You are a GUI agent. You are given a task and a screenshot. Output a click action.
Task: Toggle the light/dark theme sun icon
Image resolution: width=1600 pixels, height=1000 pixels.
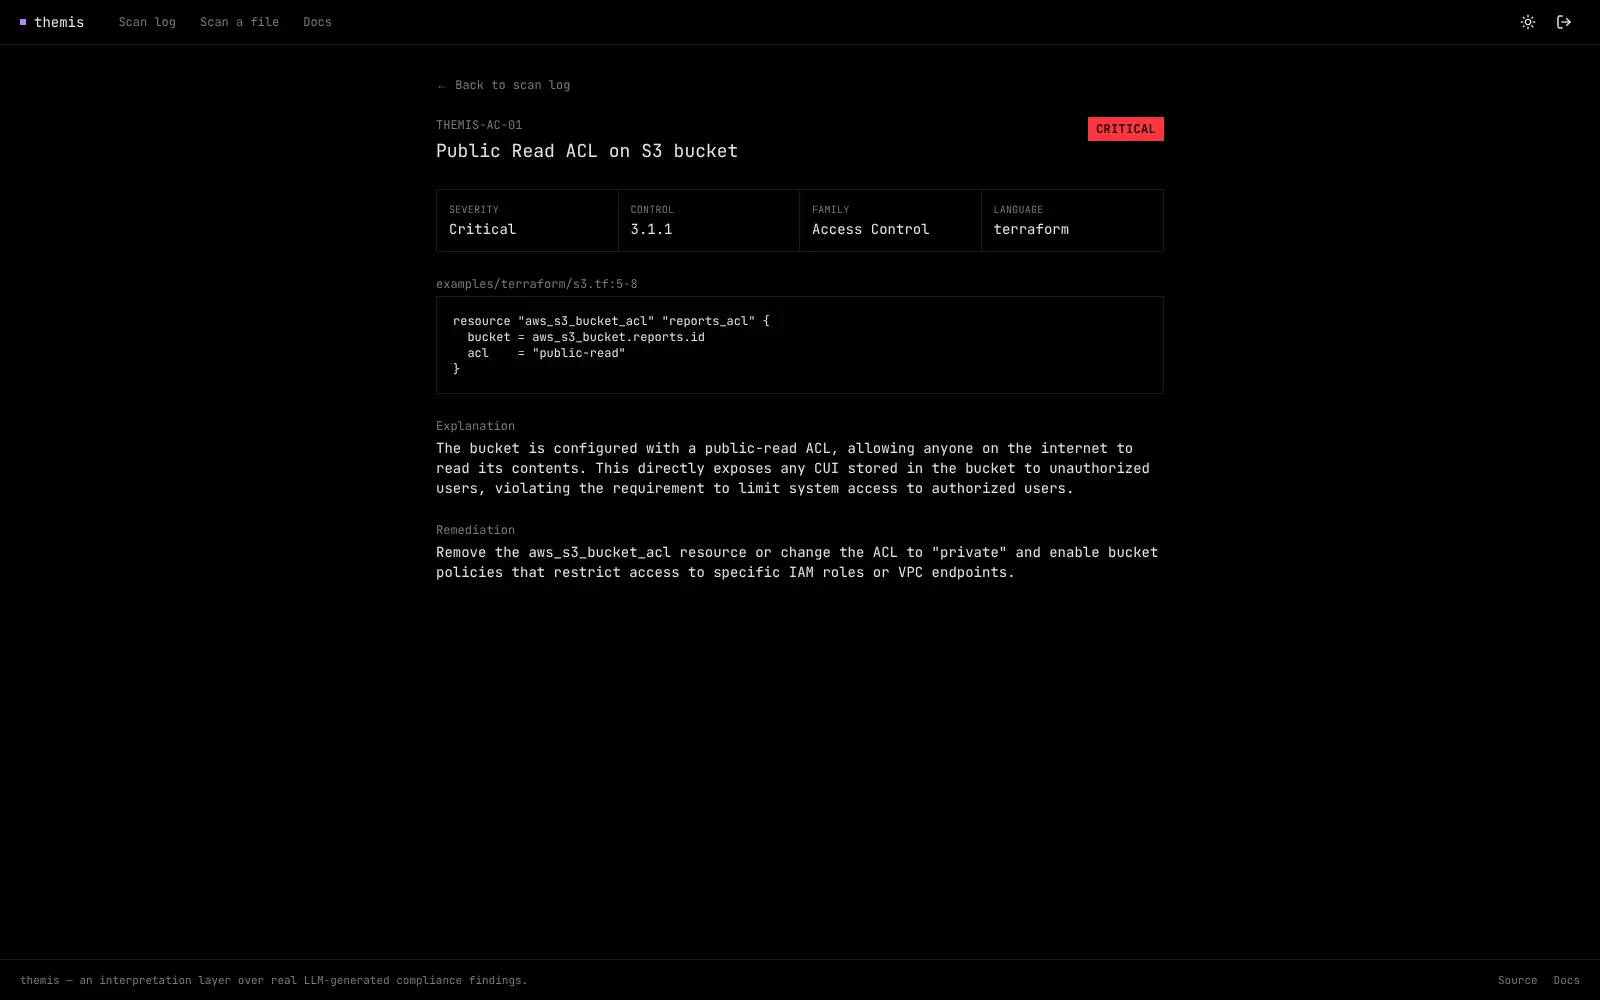(1528, 22)
